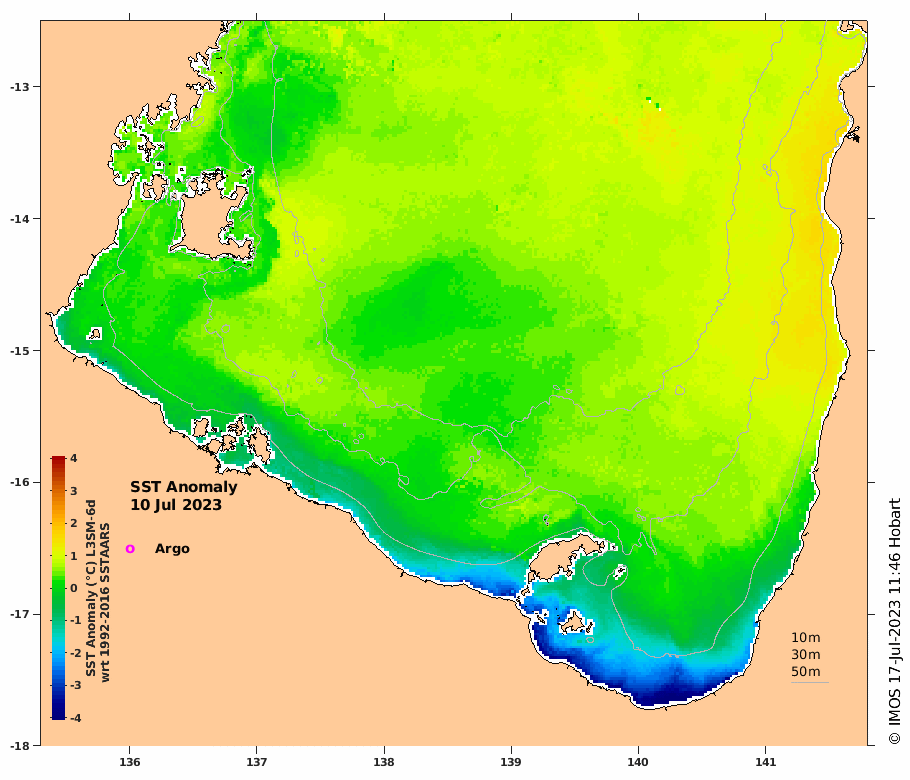Click the 50m depth contour label
Image resolution: width=910 pixels, height=780 pixels.
[x=806, y=671]
